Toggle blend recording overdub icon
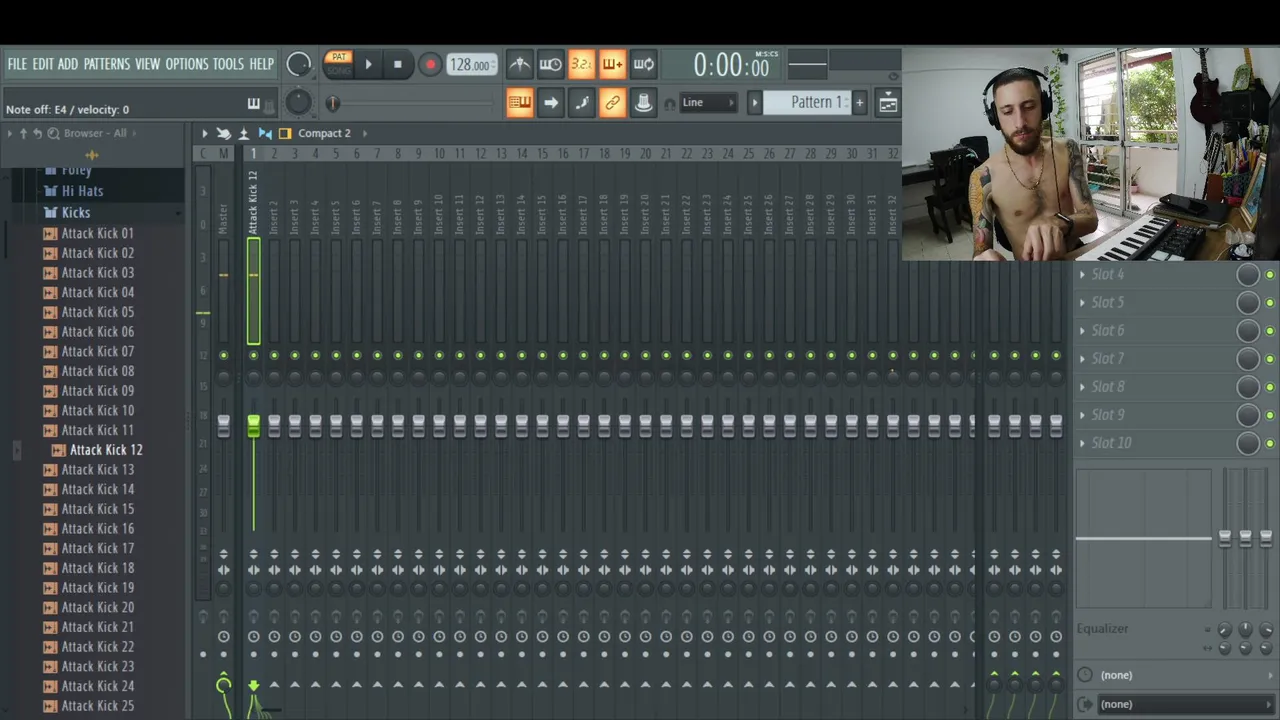This screenshot has height=720, width=1280. click(x=612, y=65)
